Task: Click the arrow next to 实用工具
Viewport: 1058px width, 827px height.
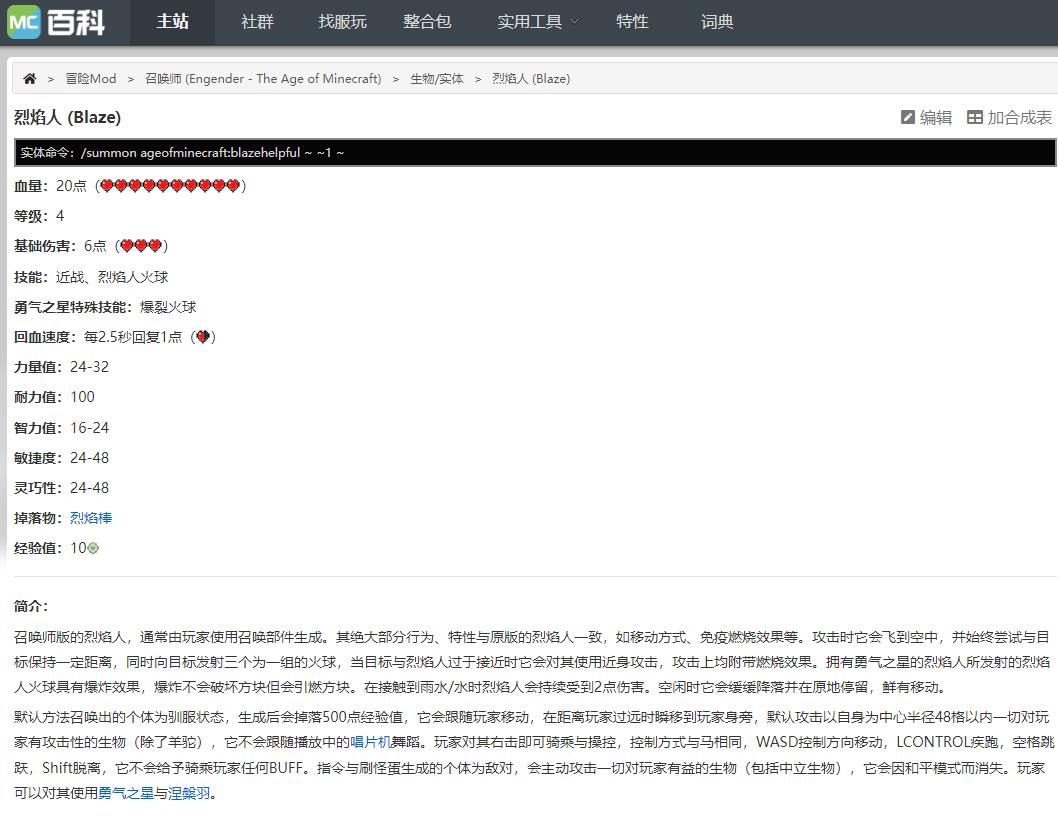Action: [x=575, y=22]
